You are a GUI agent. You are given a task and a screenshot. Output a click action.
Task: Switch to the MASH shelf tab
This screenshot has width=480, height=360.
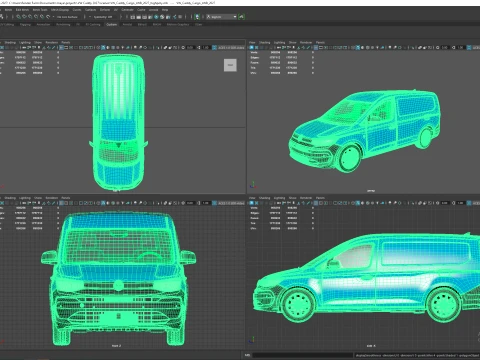156,24
